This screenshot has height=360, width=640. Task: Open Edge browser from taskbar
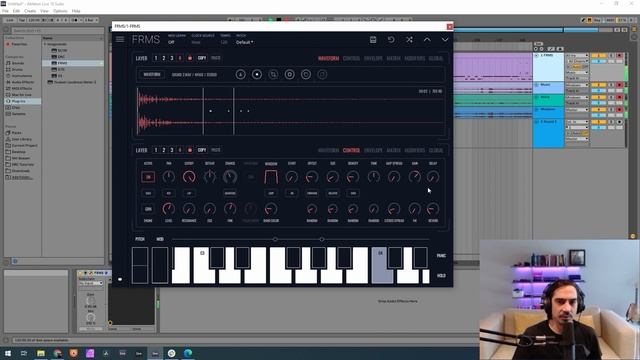(188, 353)
